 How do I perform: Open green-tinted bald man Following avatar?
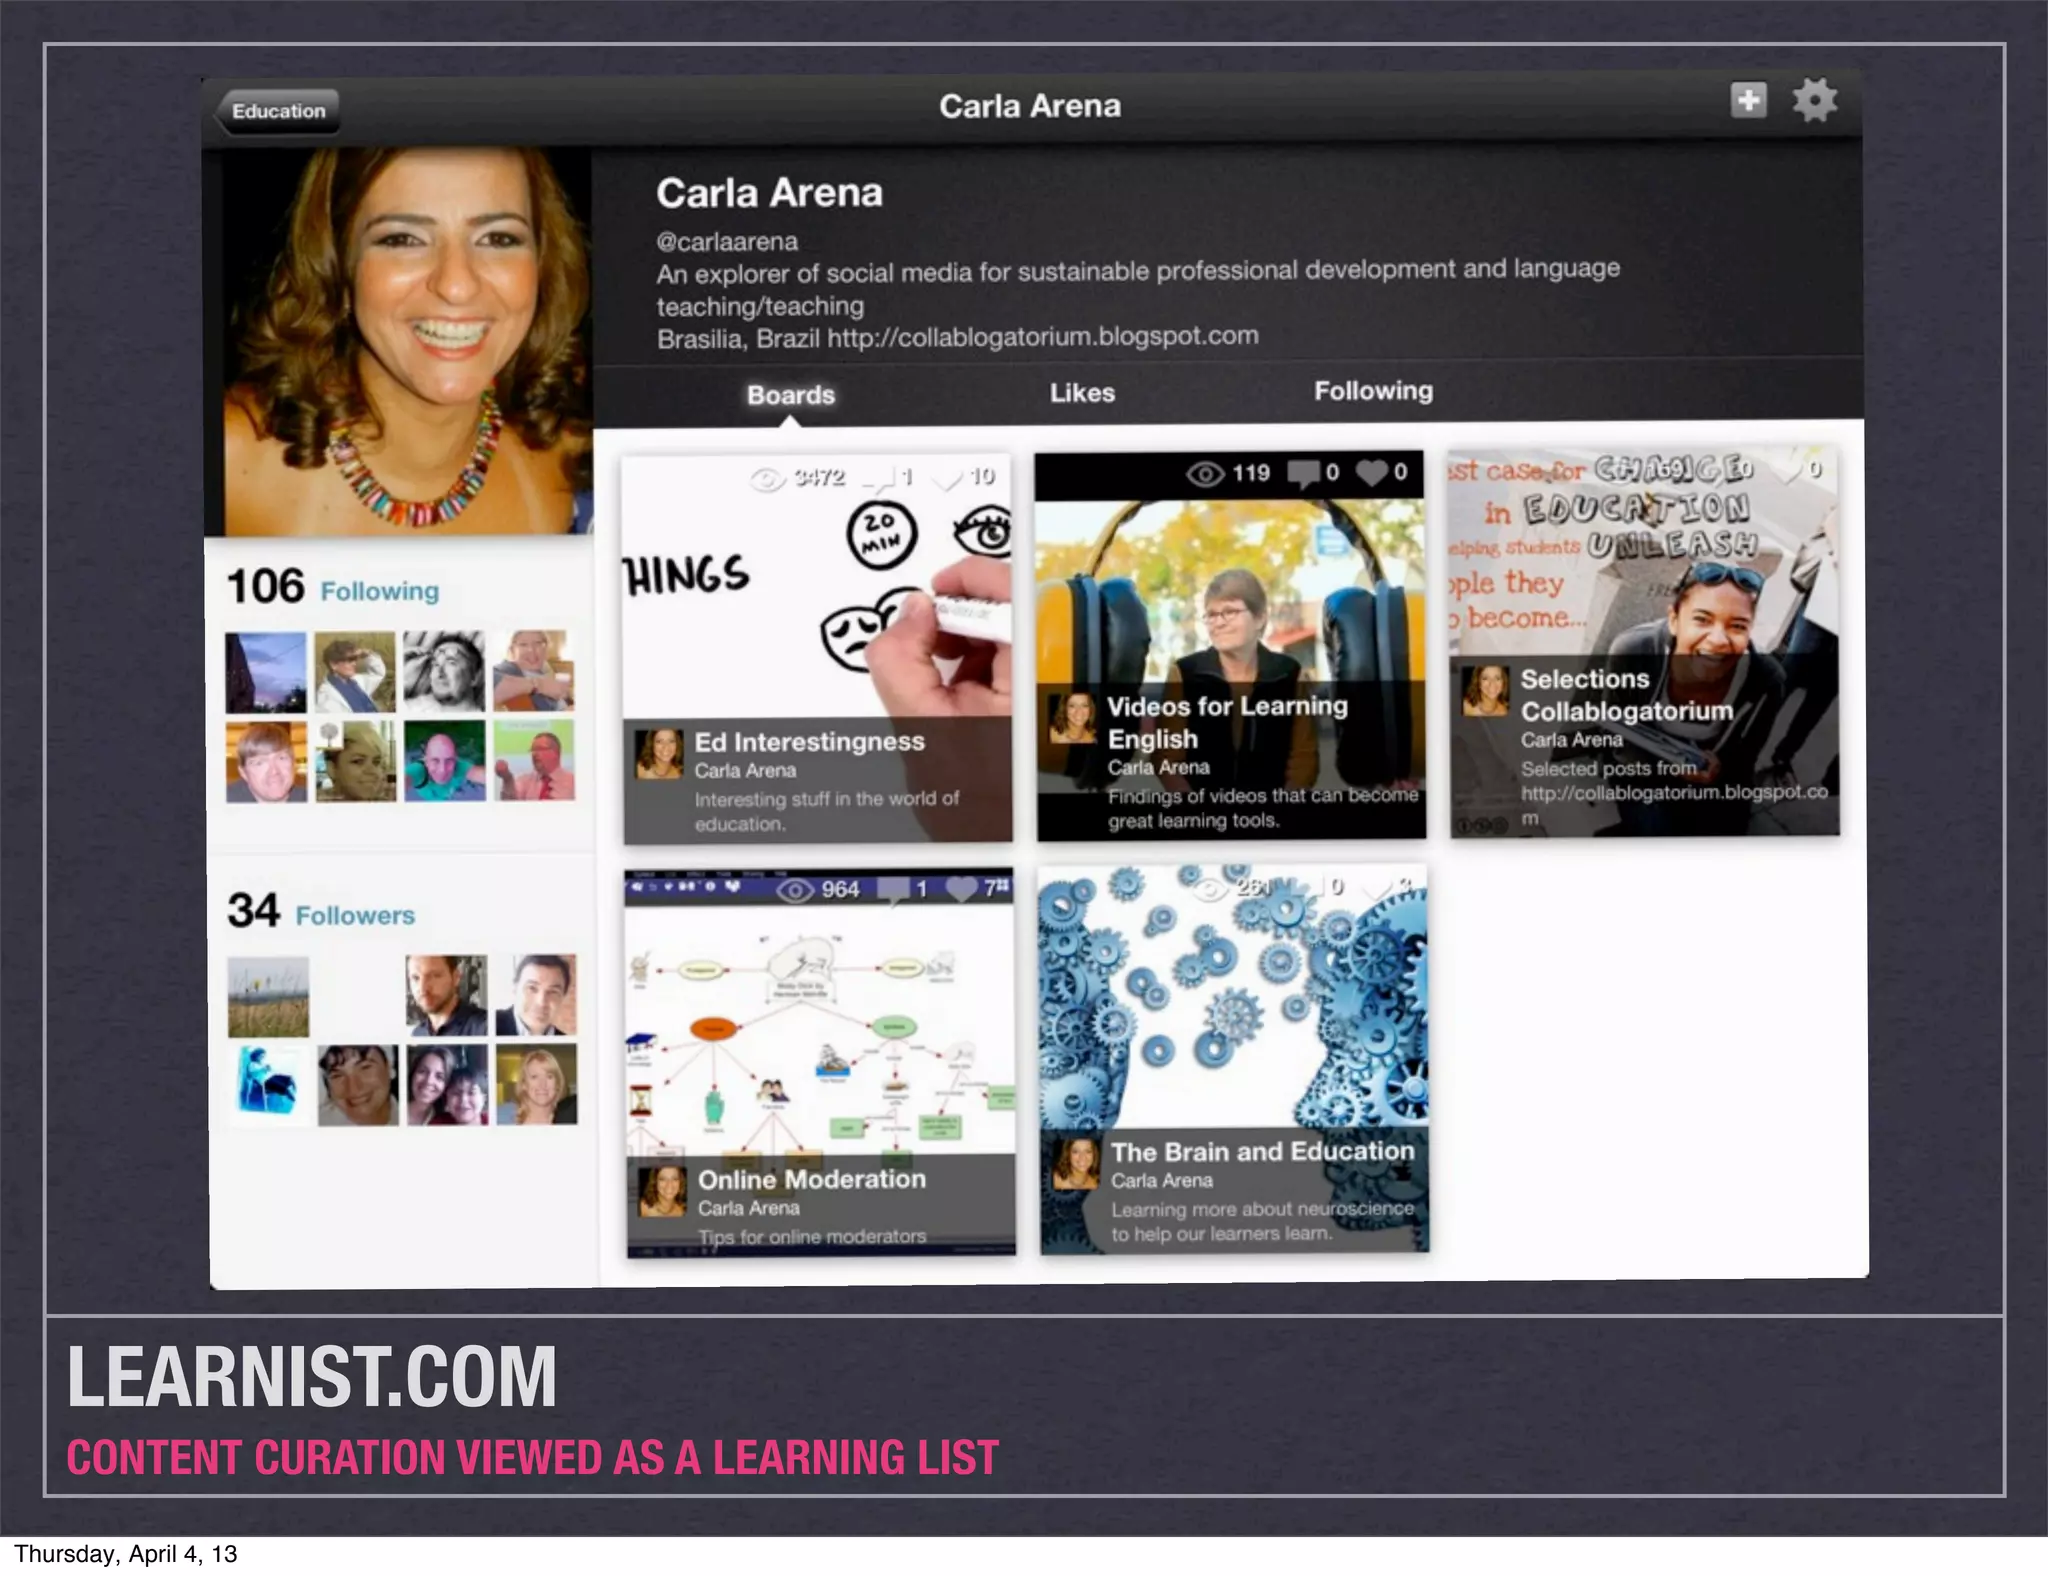pos(445,762)
